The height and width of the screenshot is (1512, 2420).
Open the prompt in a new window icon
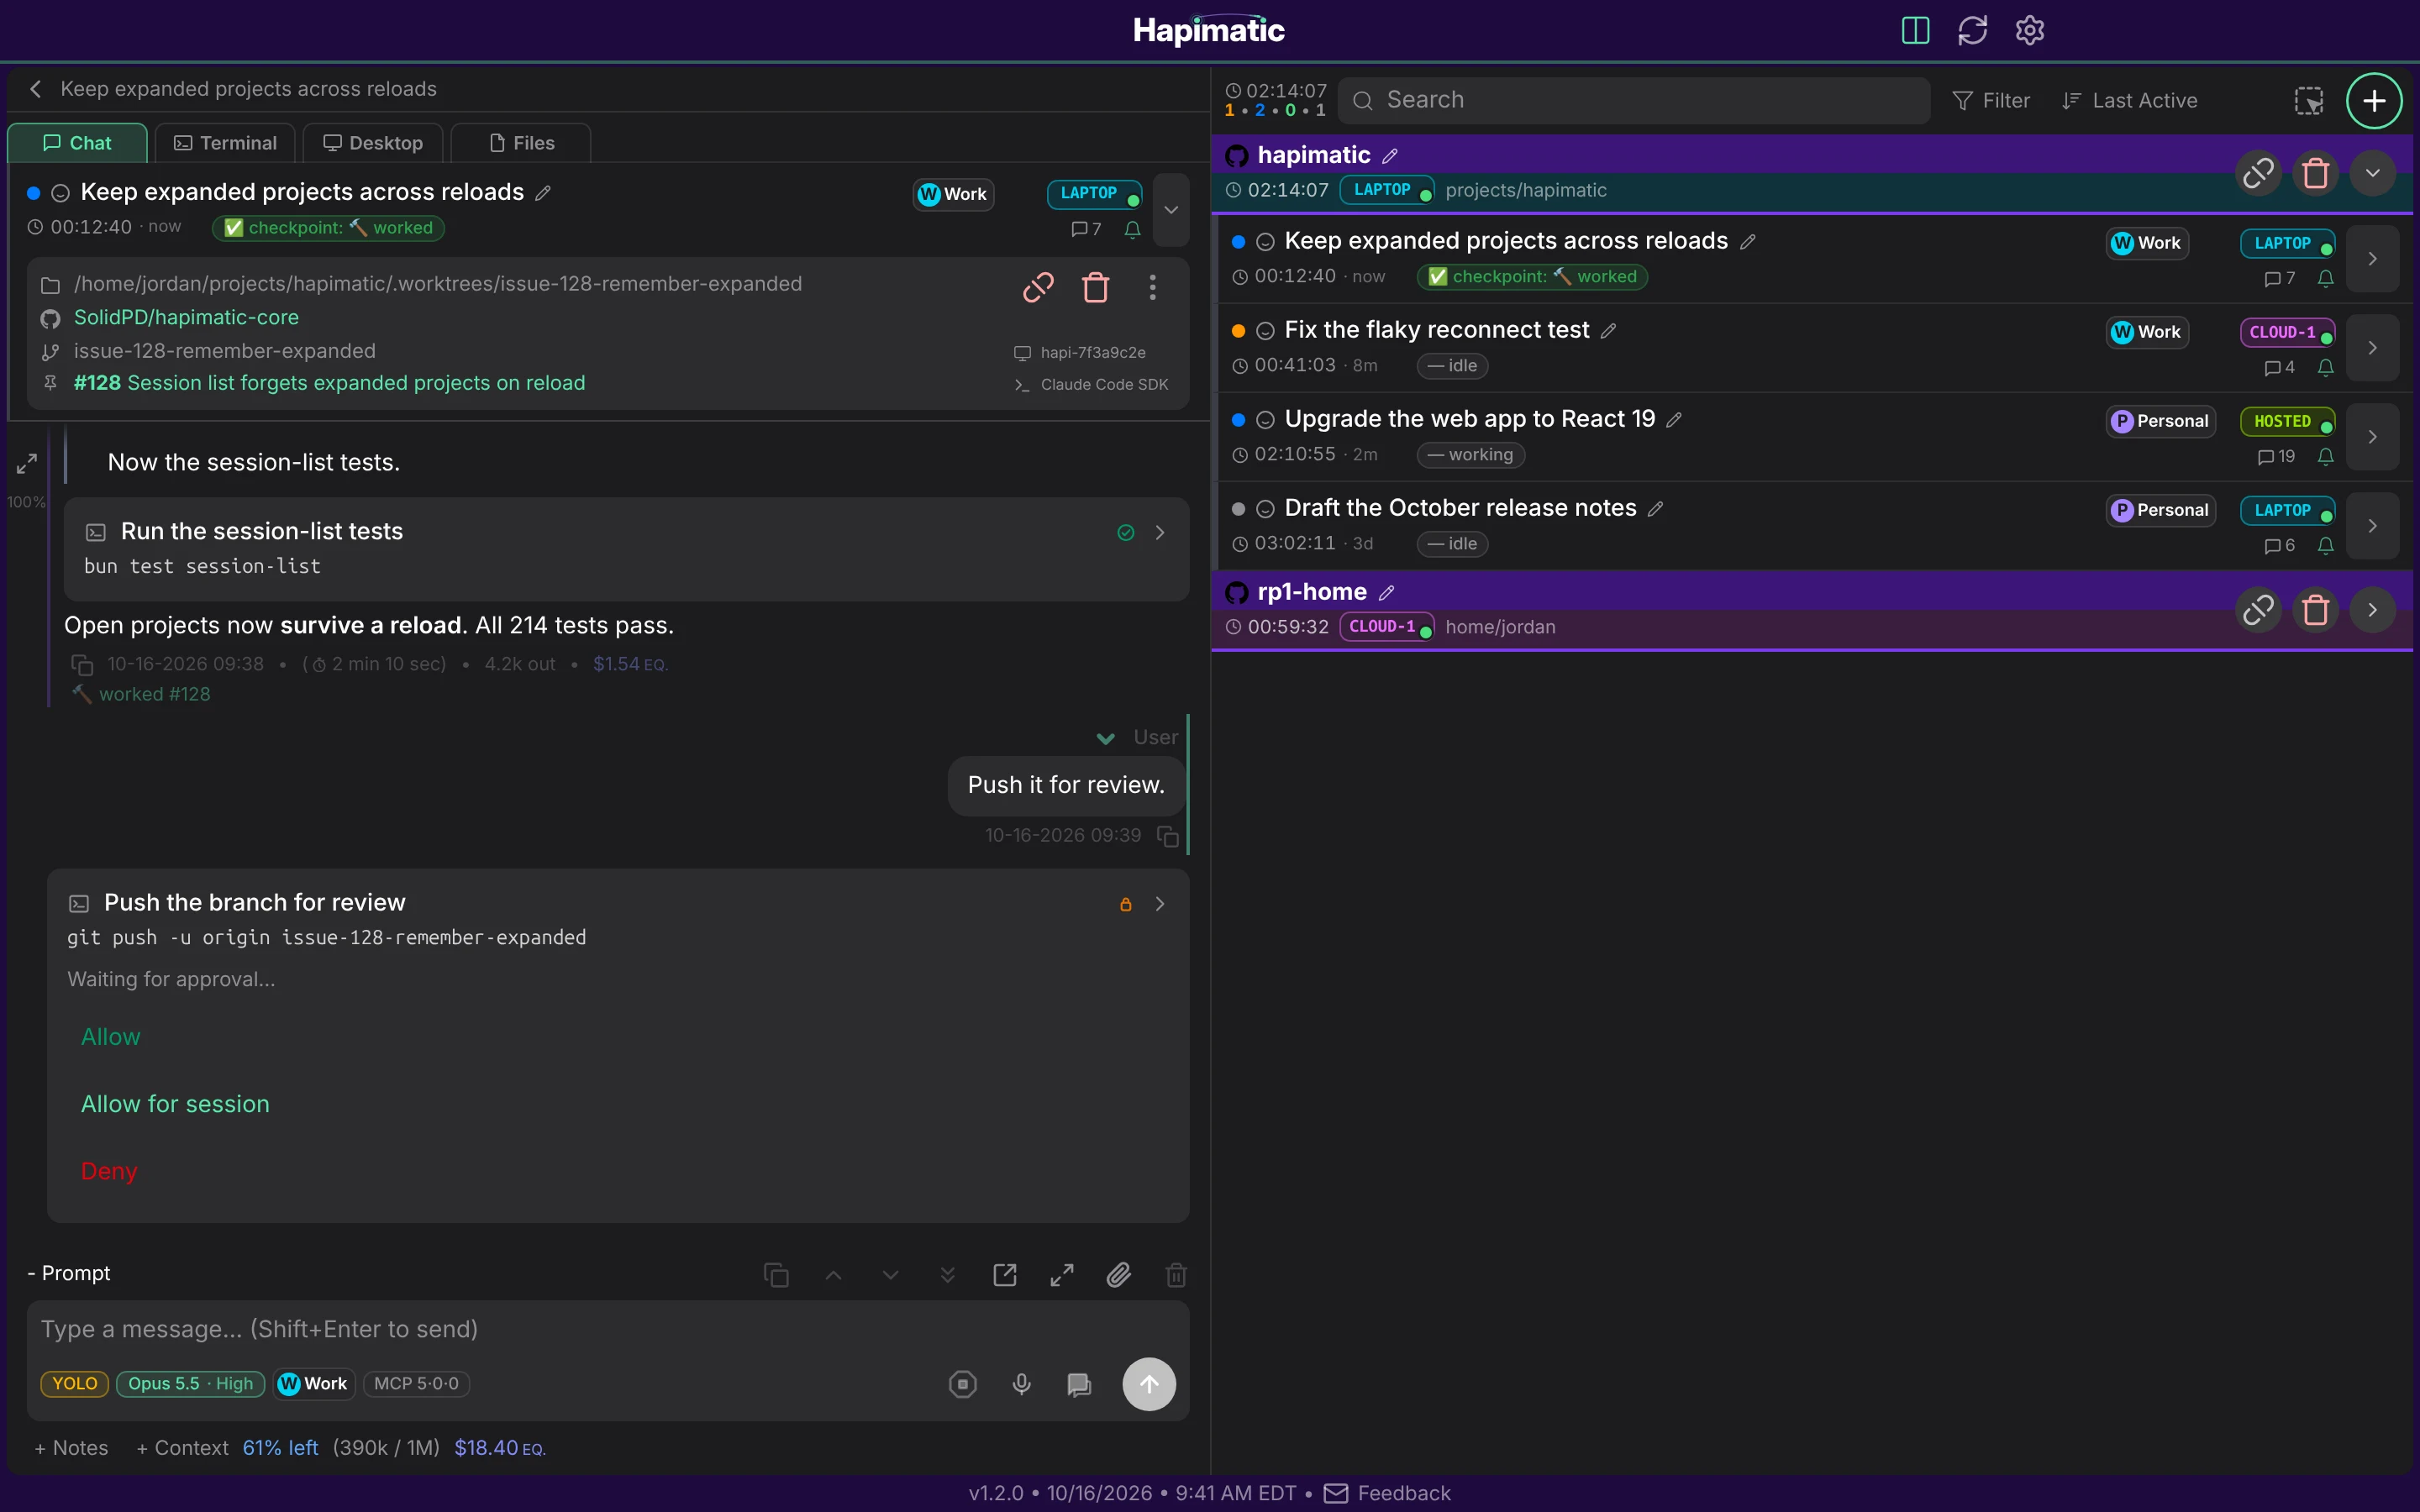click(1004, 1274)
